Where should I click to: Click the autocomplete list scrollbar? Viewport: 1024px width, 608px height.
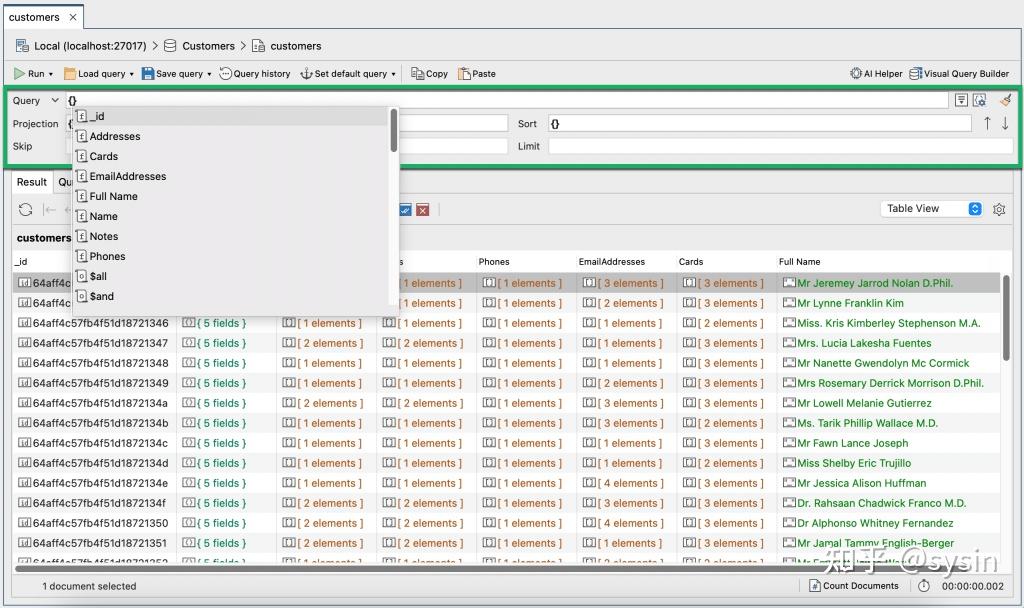[394, 131]
